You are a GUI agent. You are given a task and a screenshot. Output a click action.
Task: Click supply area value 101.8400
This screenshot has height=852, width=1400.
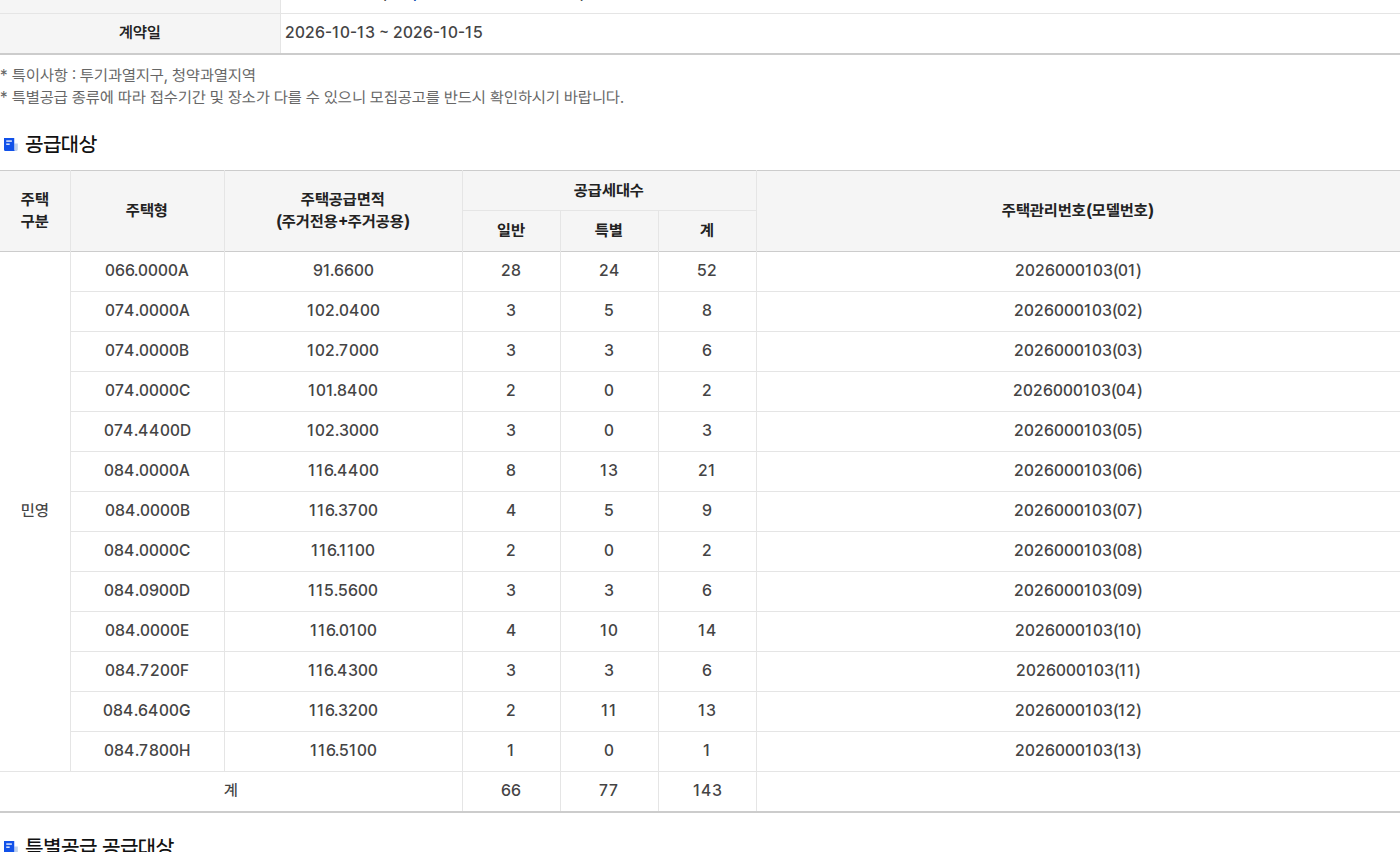coord(343,391)
